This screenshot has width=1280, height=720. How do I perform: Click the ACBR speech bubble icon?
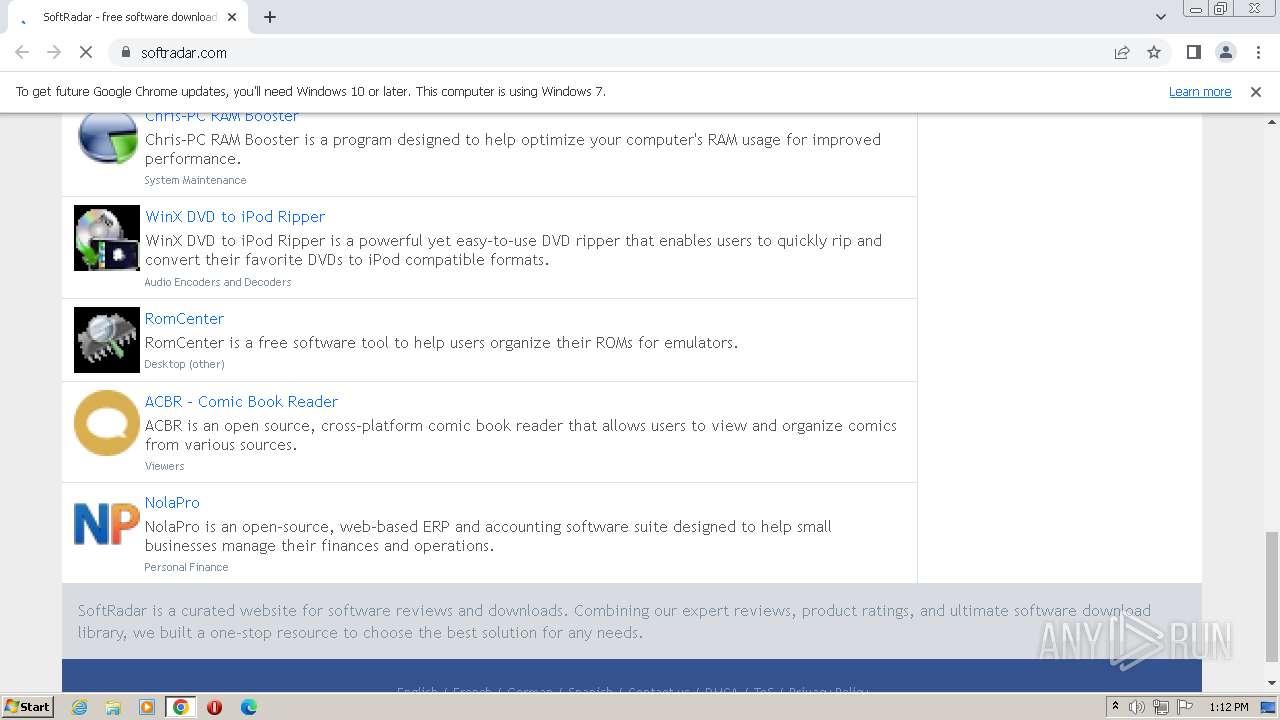[x=107, y=423]
